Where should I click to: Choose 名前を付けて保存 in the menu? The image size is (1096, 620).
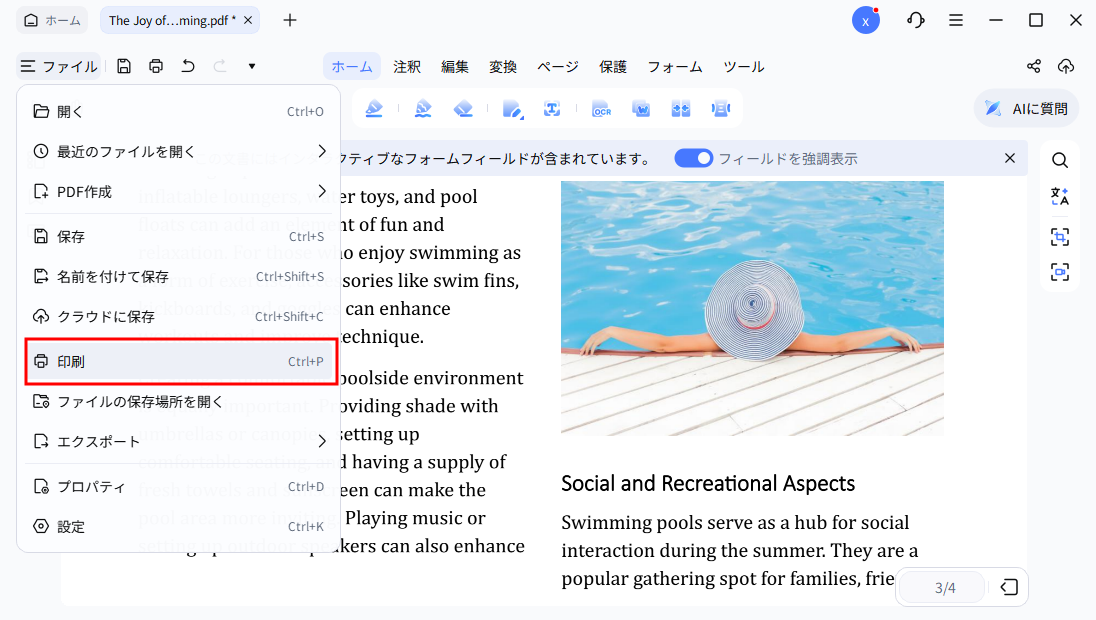pos(180,276)
